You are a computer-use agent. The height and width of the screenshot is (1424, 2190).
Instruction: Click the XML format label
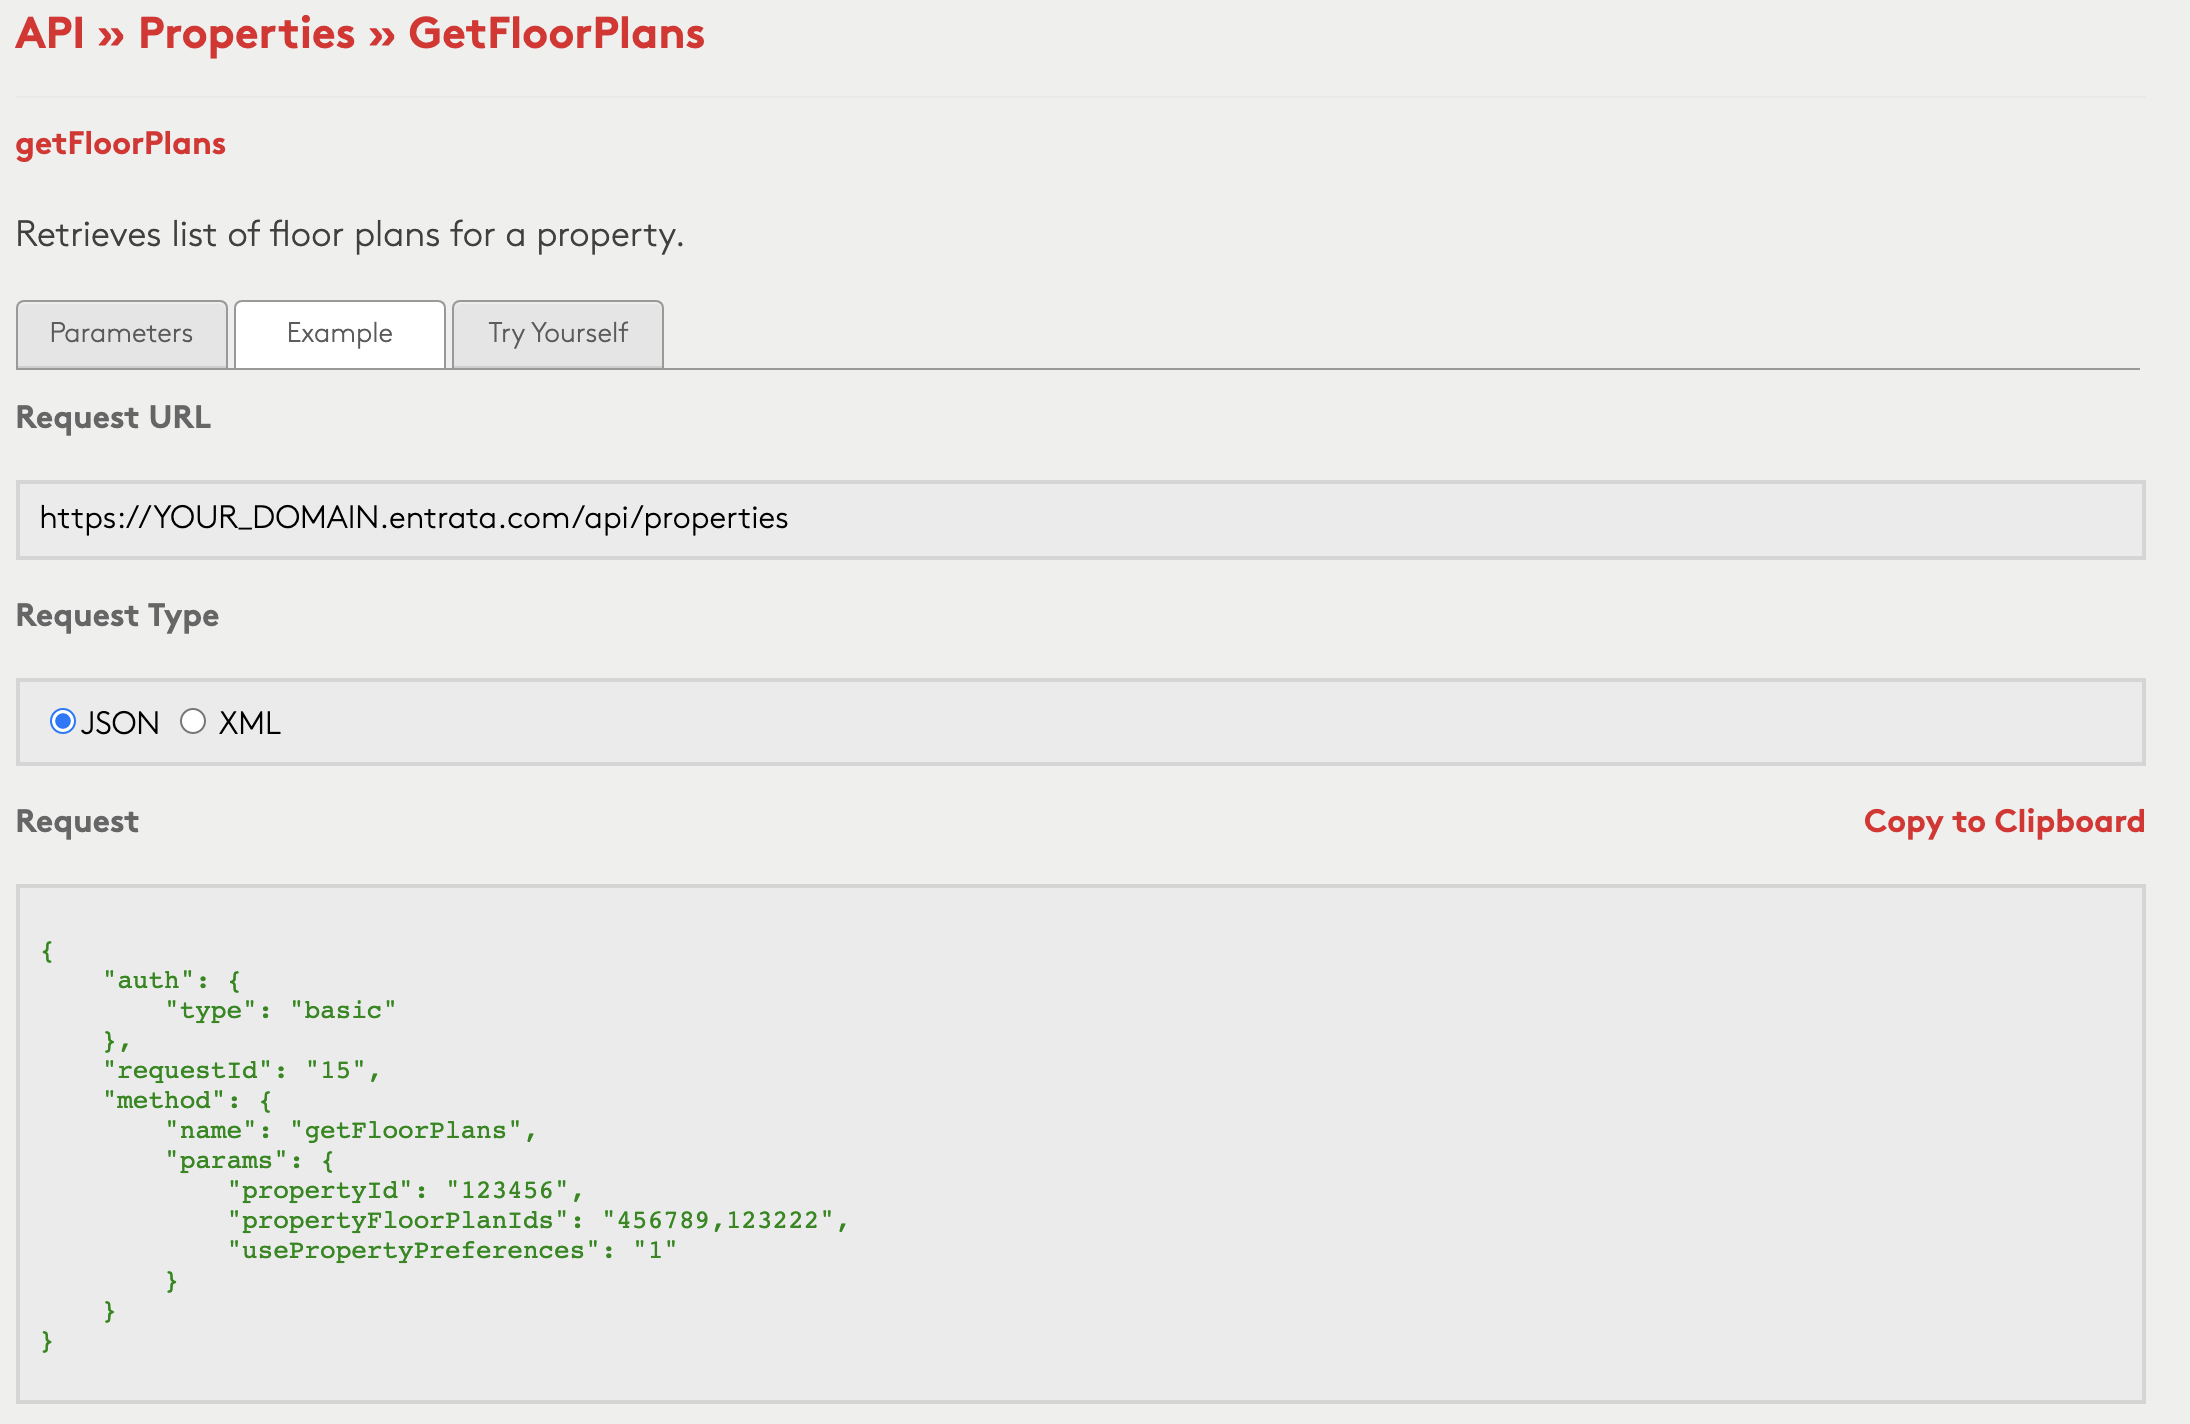pyautogui.click(x=250, y=723)
